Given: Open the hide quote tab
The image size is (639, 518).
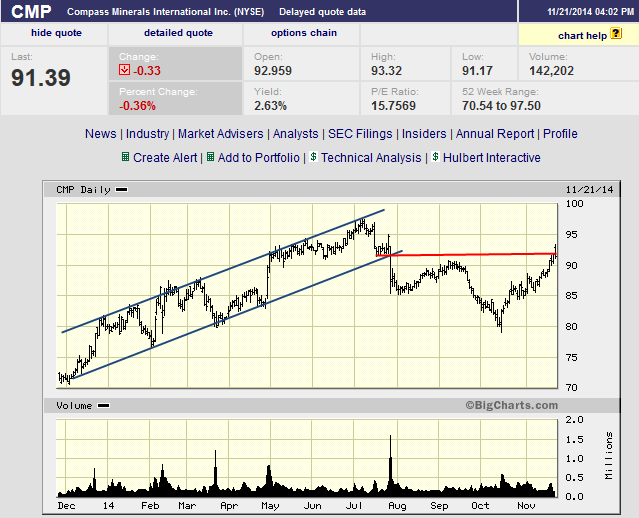Looking at the screenshot, I should coord(56,33).
